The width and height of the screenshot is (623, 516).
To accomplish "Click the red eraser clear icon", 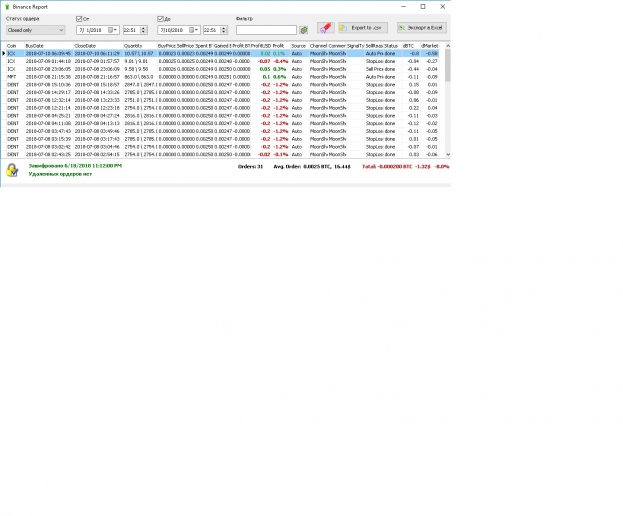I will coord(326,28).
